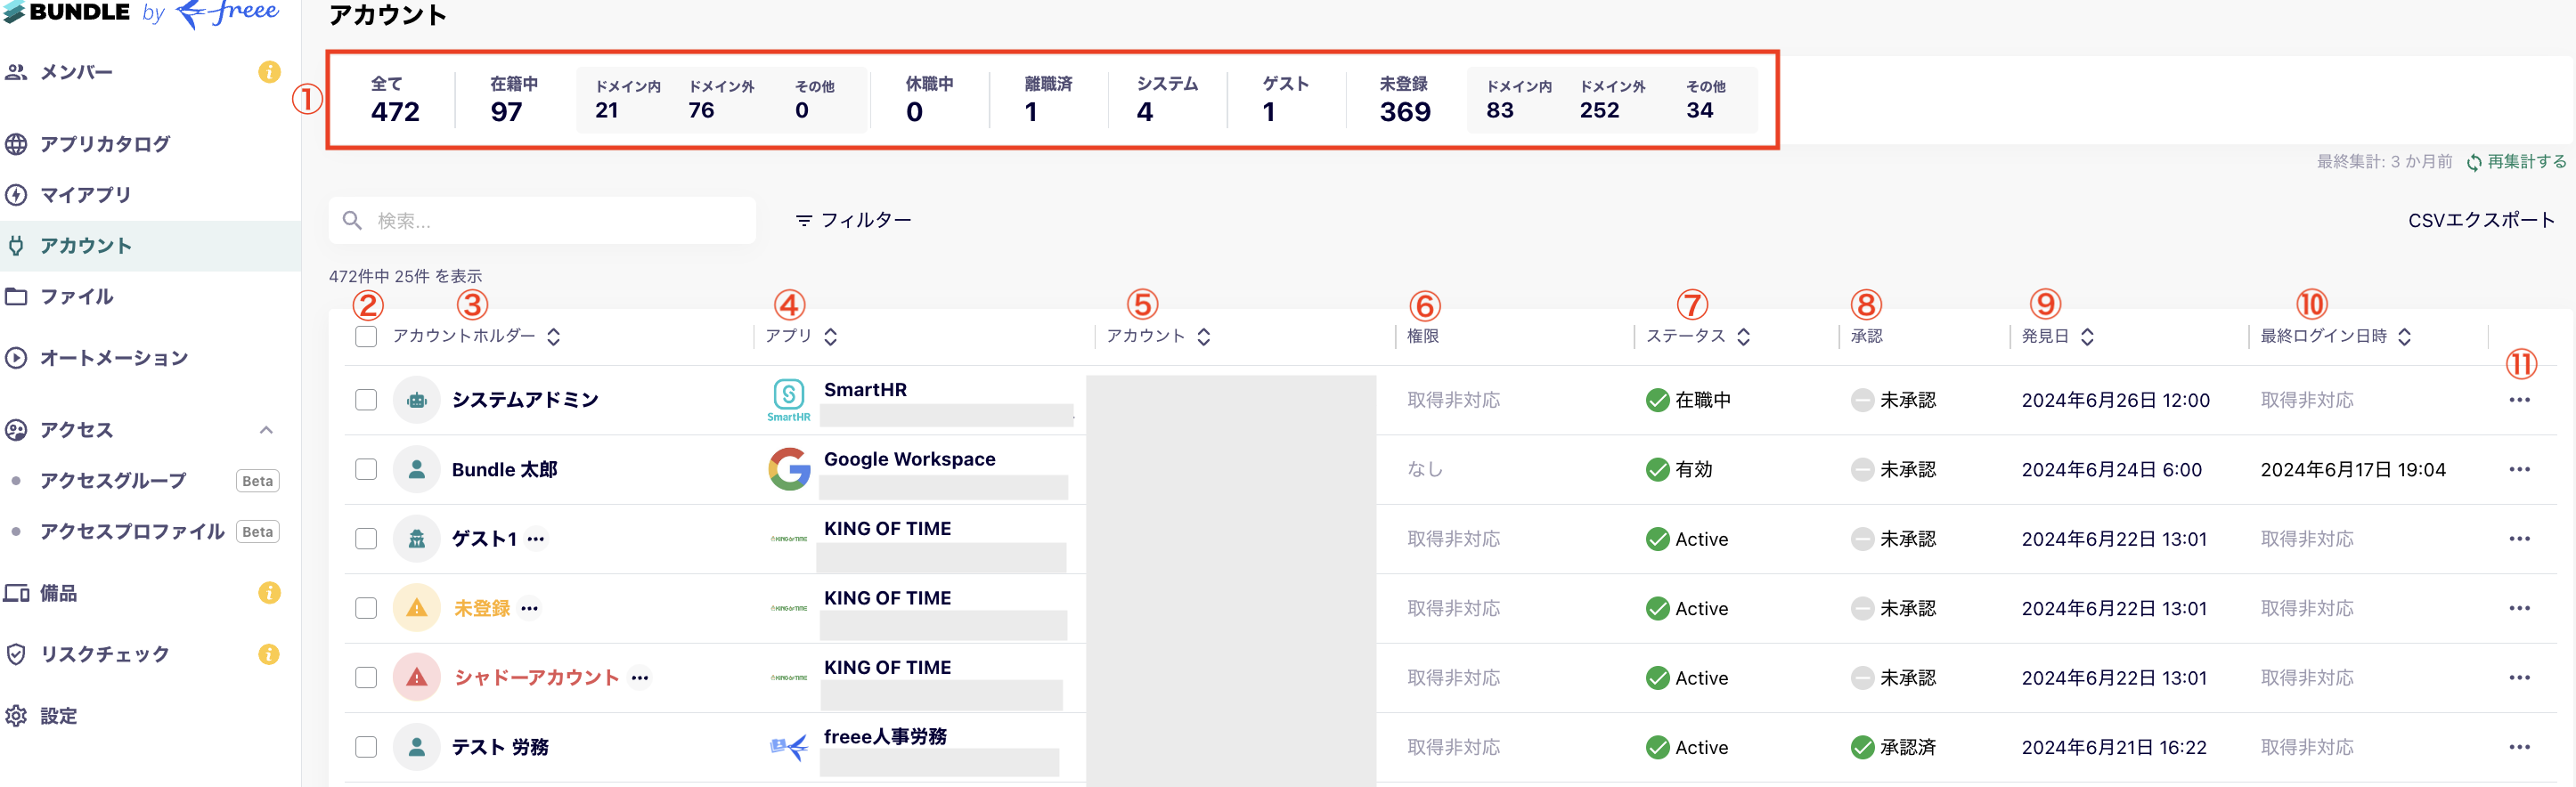
Task: Click the ellipsis next to シャドーアカウント
Action: (x=640, y=678)
